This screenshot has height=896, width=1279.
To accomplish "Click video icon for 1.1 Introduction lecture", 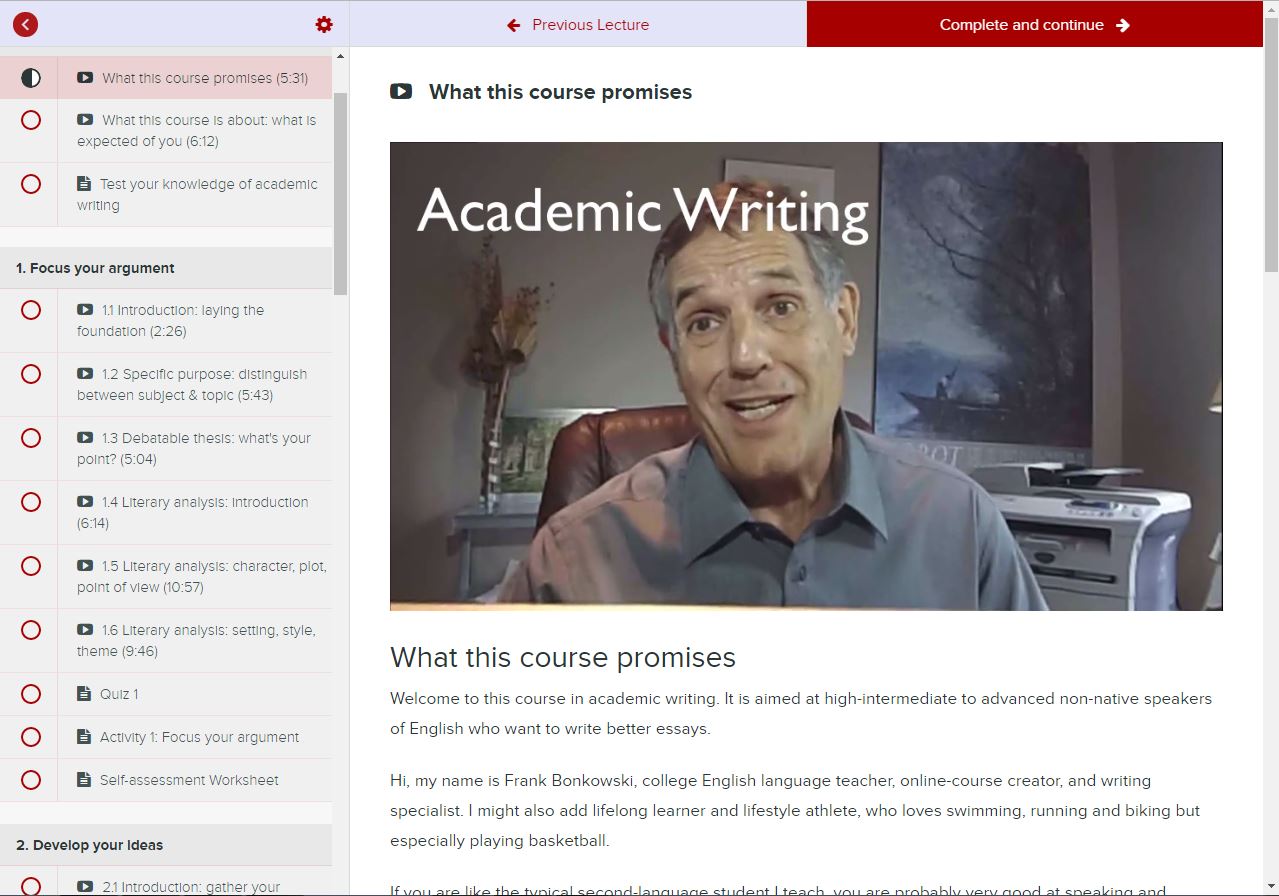I will click(x=86, y=310).
